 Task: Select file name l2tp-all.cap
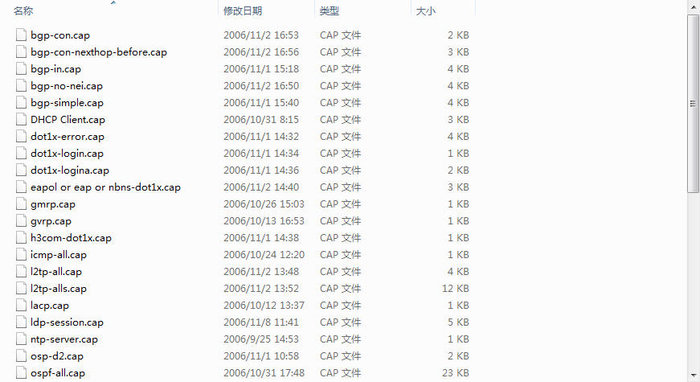[56, 272]
